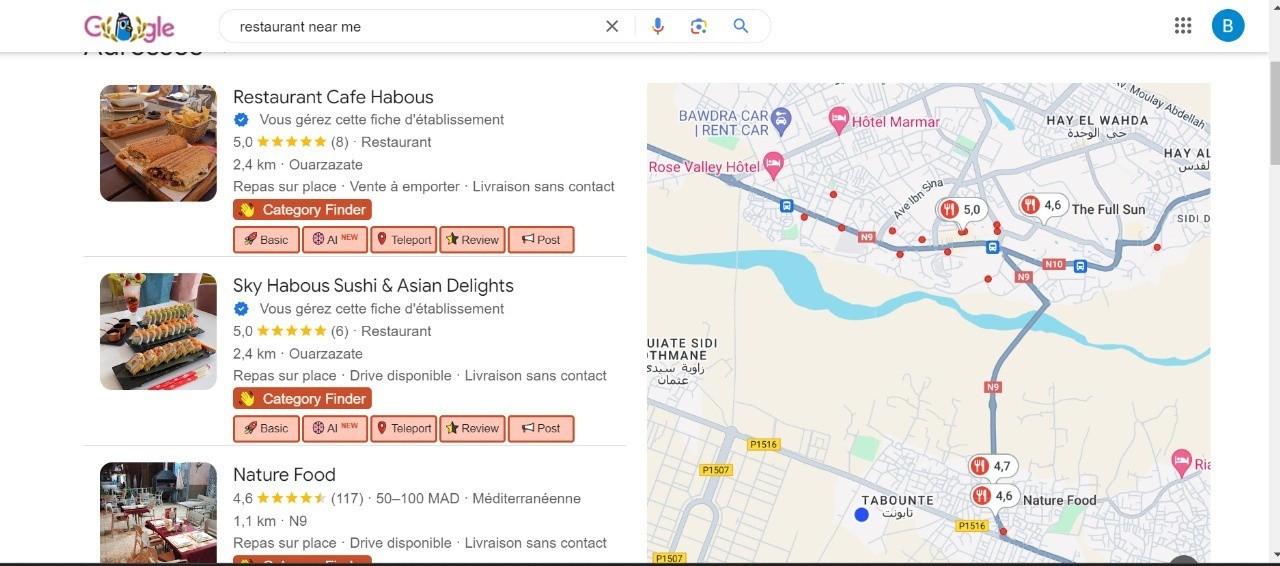Open the Google account avatar B
The height and width of the screenshot is (566, 1280).
pyautogui.click(x=1228, y=26)
